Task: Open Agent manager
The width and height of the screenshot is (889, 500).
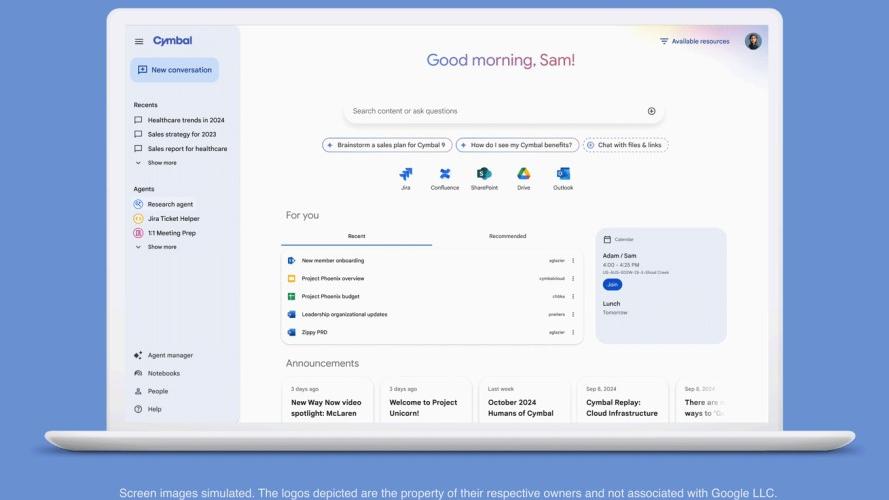Action: pos(163,355)
